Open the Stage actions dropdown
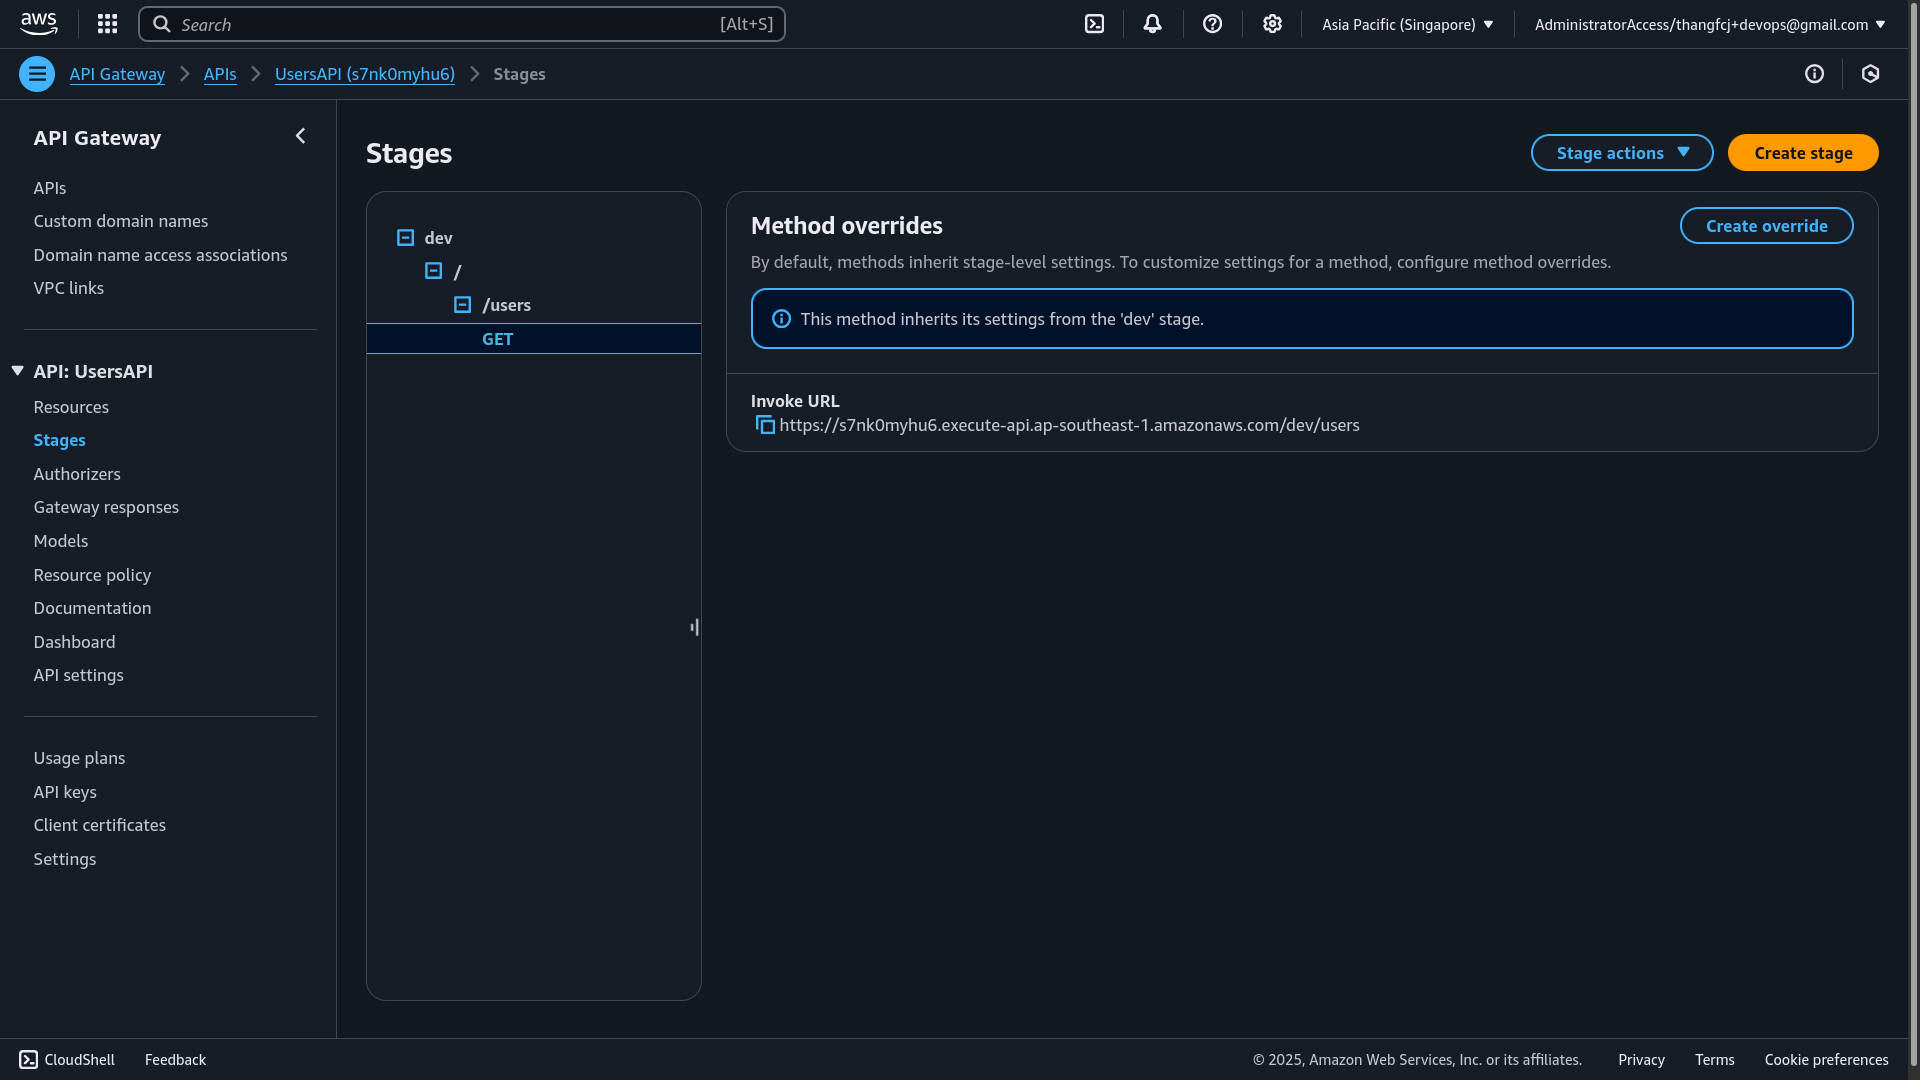This screenshot has width=1920, height=1080. 1622,153
